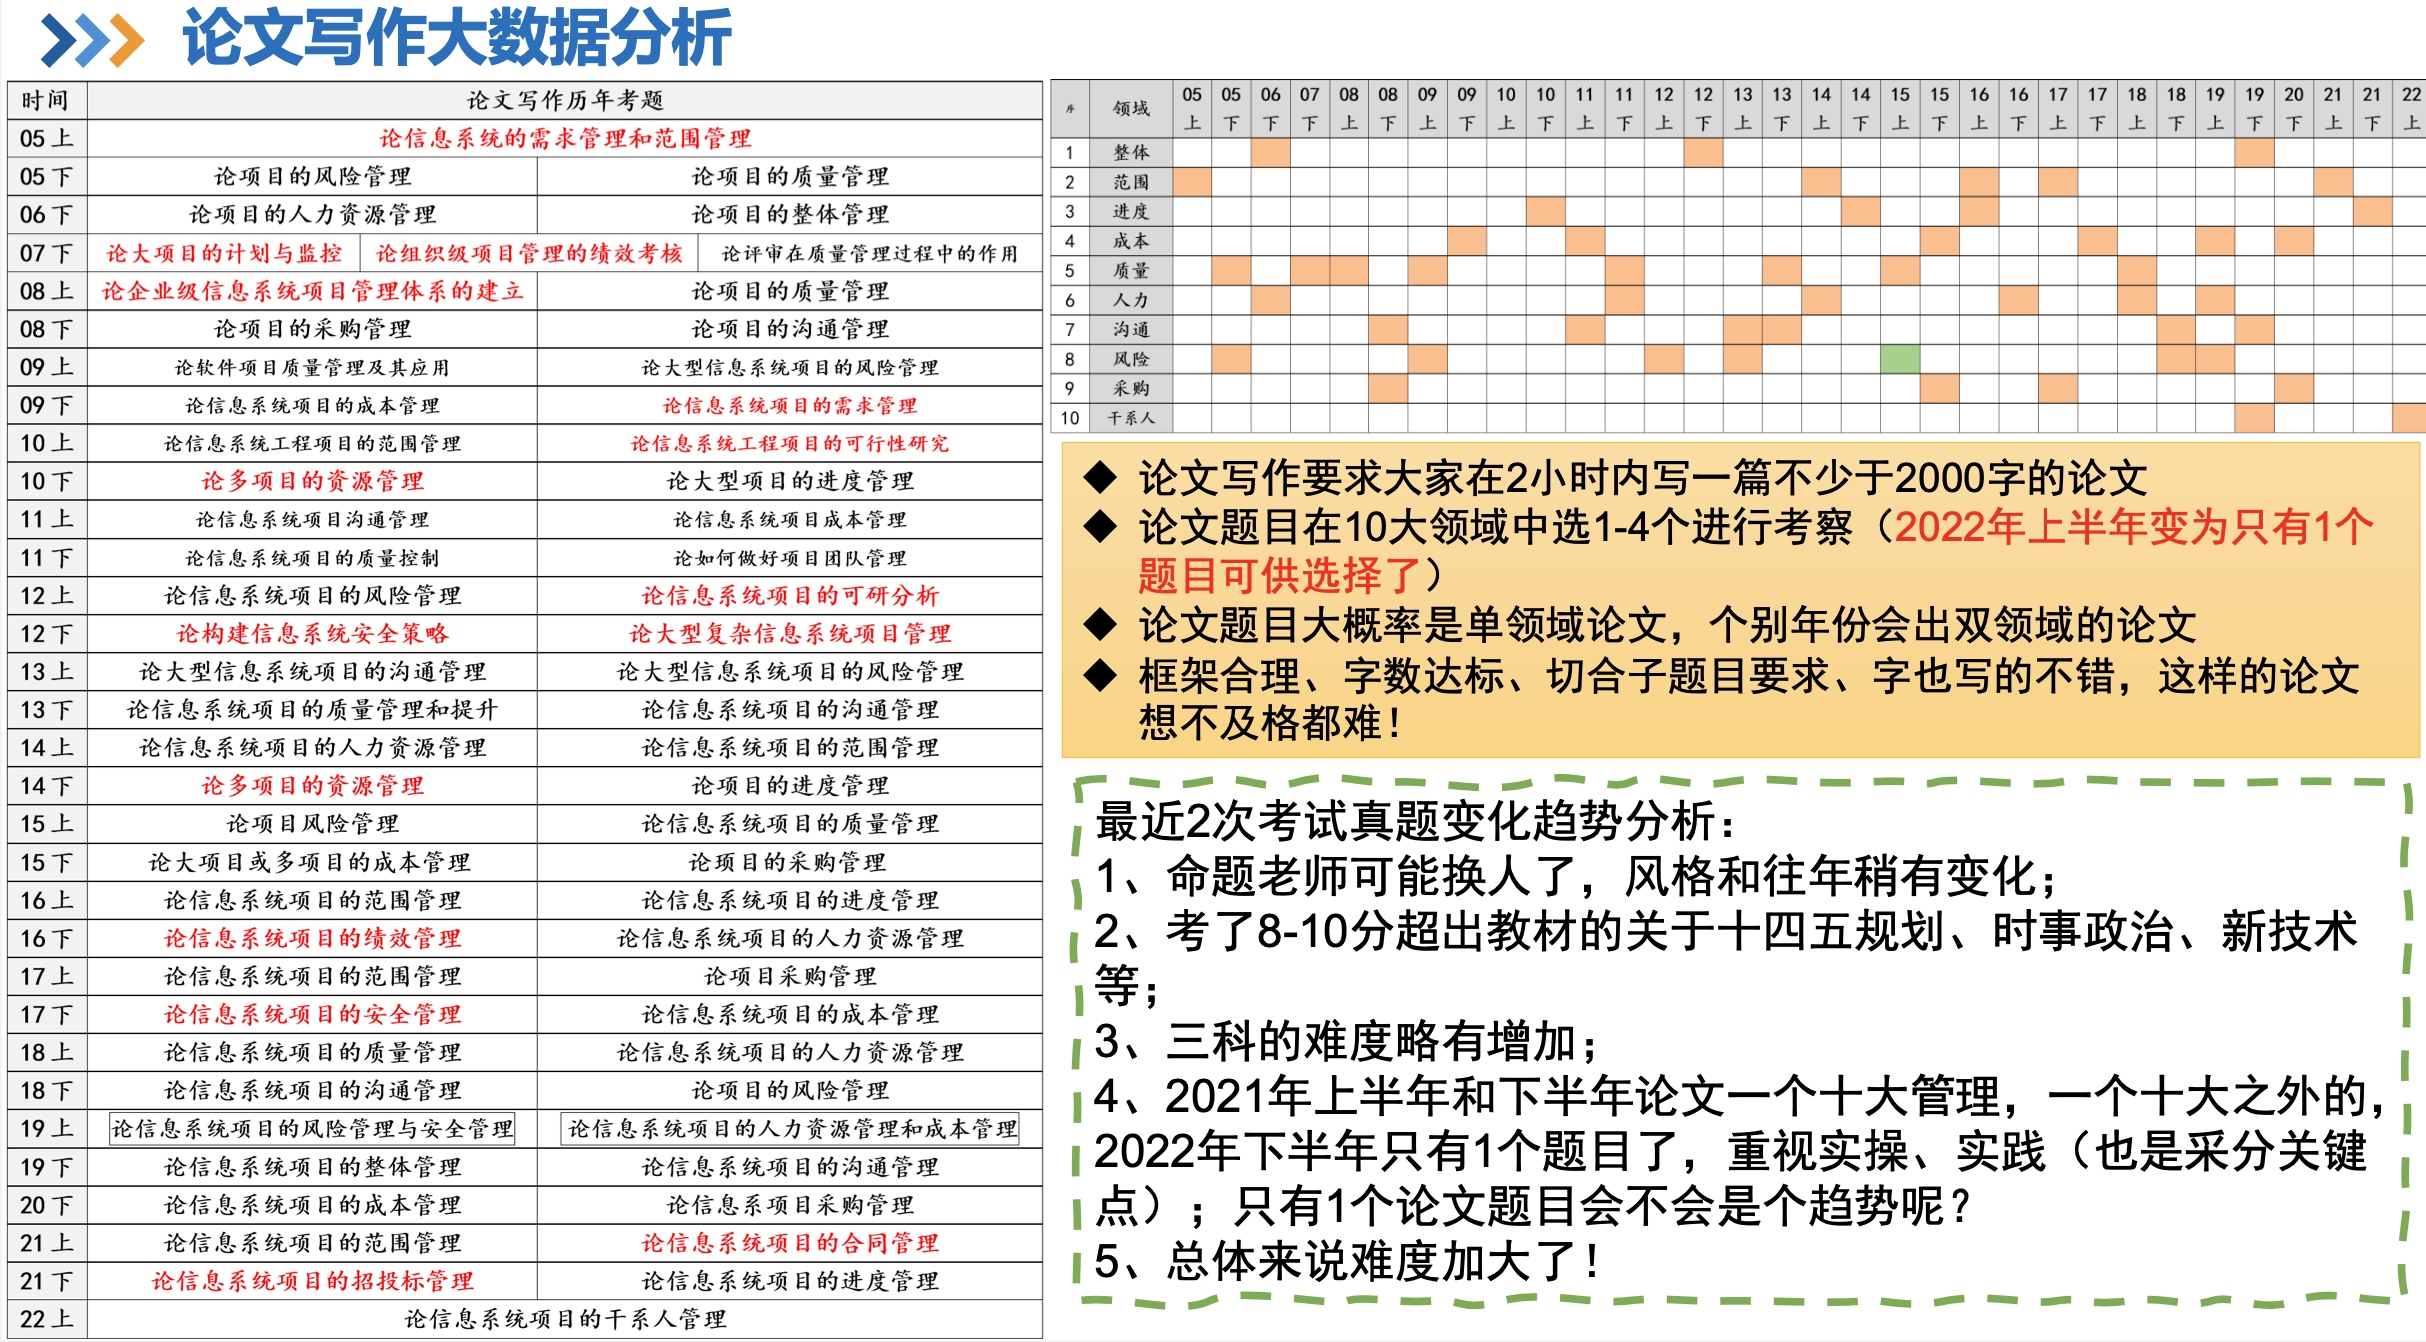Screen dimensions: 2426x1342
Task: Click the orange 干系人 cell under 22上 column
Action: (x=2410, y=417)
